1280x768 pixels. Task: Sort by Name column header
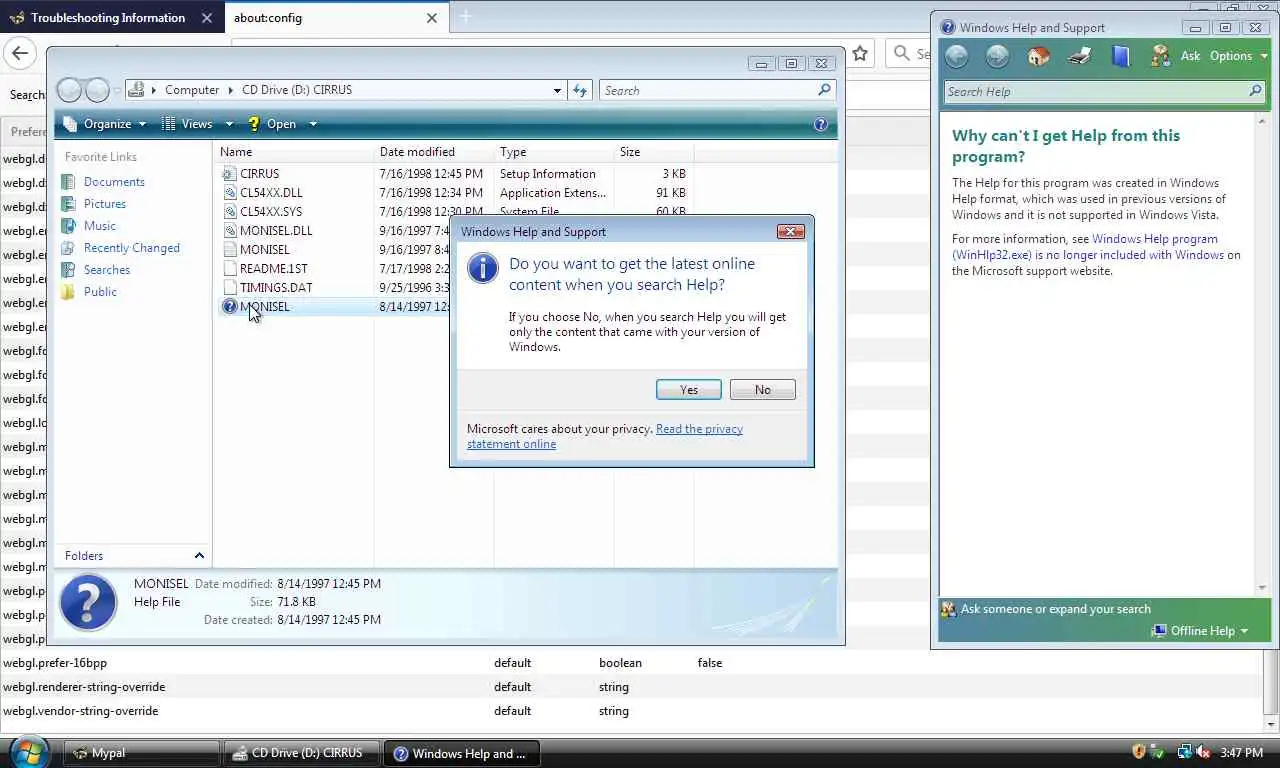click(x=294, y=152)
